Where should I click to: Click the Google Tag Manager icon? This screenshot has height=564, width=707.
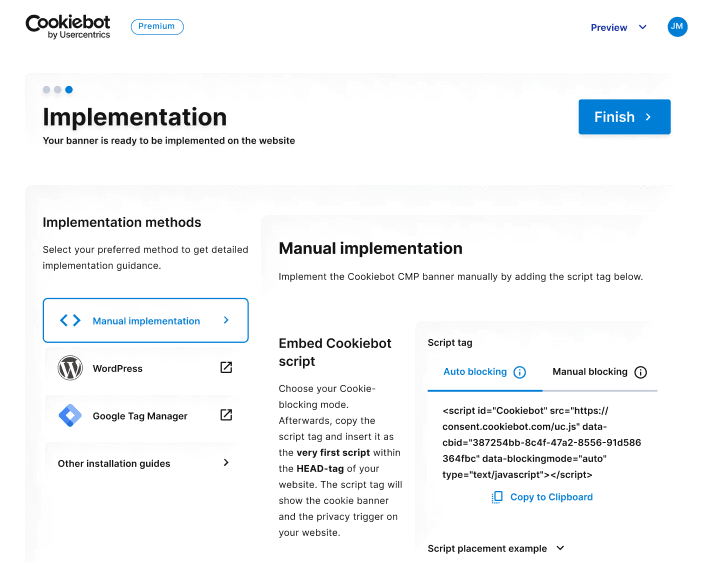[x=70, y=415]
